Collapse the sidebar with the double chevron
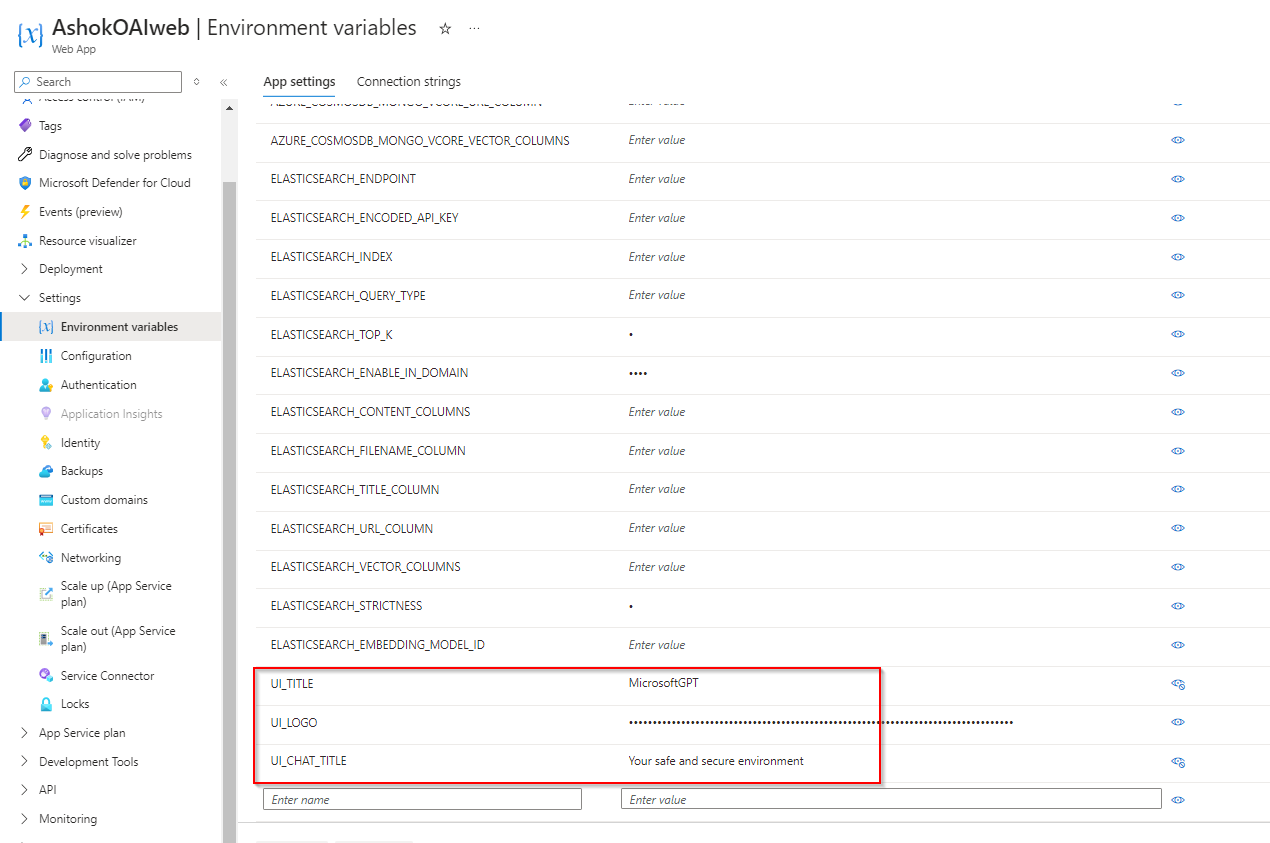1270x843 pixels. [223, 82]
